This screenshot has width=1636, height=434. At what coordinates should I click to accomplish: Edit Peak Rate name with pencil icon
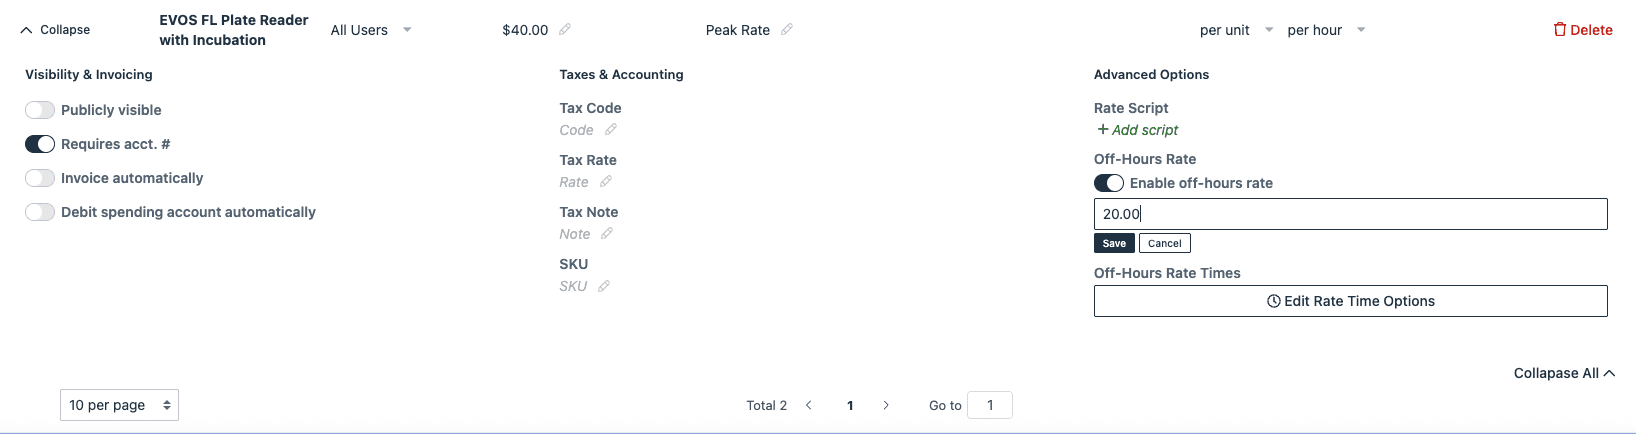click(x=787, y=30)
